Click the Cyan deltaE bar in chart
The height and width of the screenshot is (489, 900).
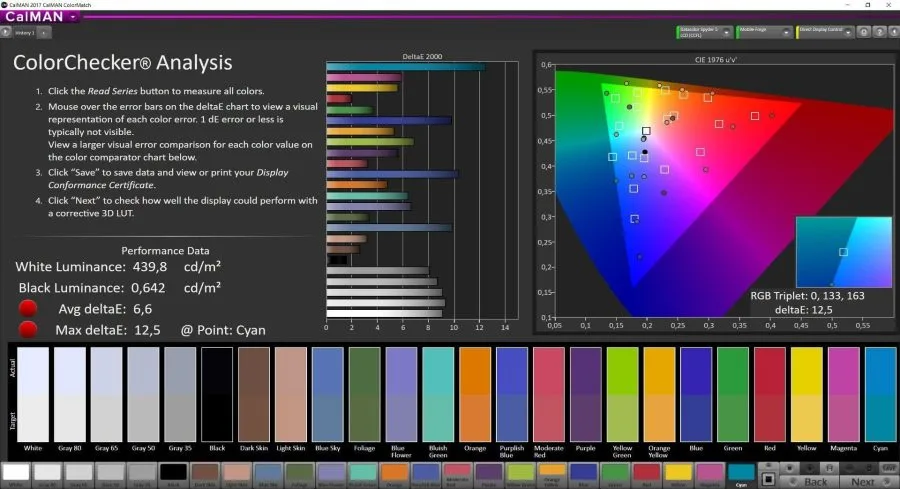pyautogui.click(x=406, y=67)
